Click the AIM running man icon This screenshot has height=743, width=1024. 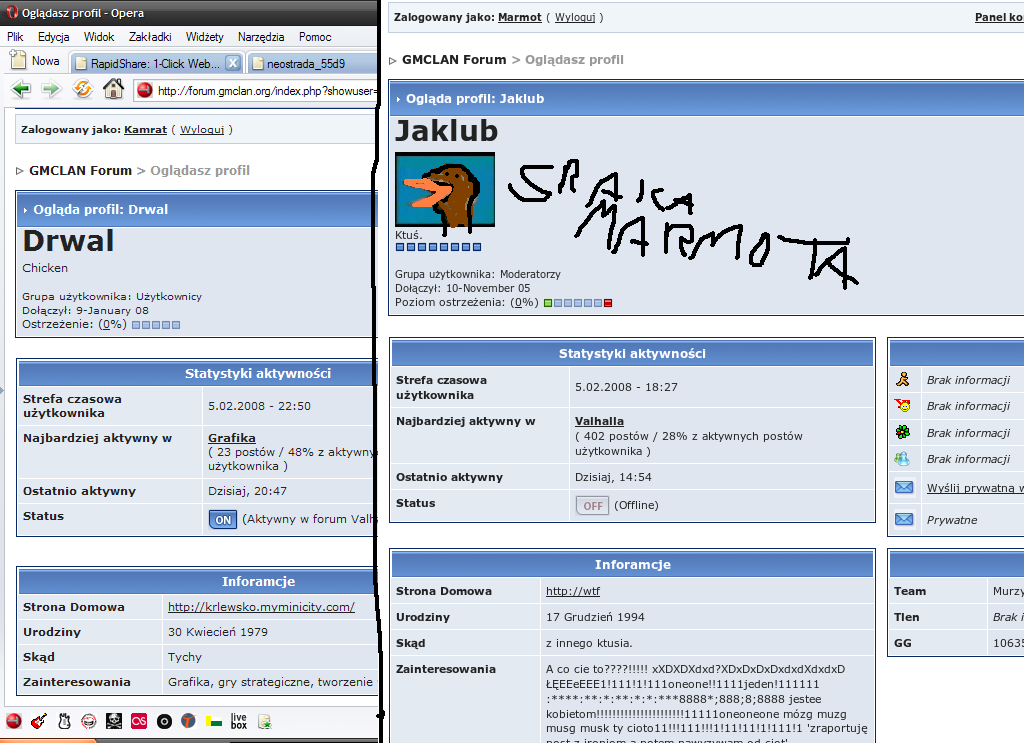(x=903, y=380)
